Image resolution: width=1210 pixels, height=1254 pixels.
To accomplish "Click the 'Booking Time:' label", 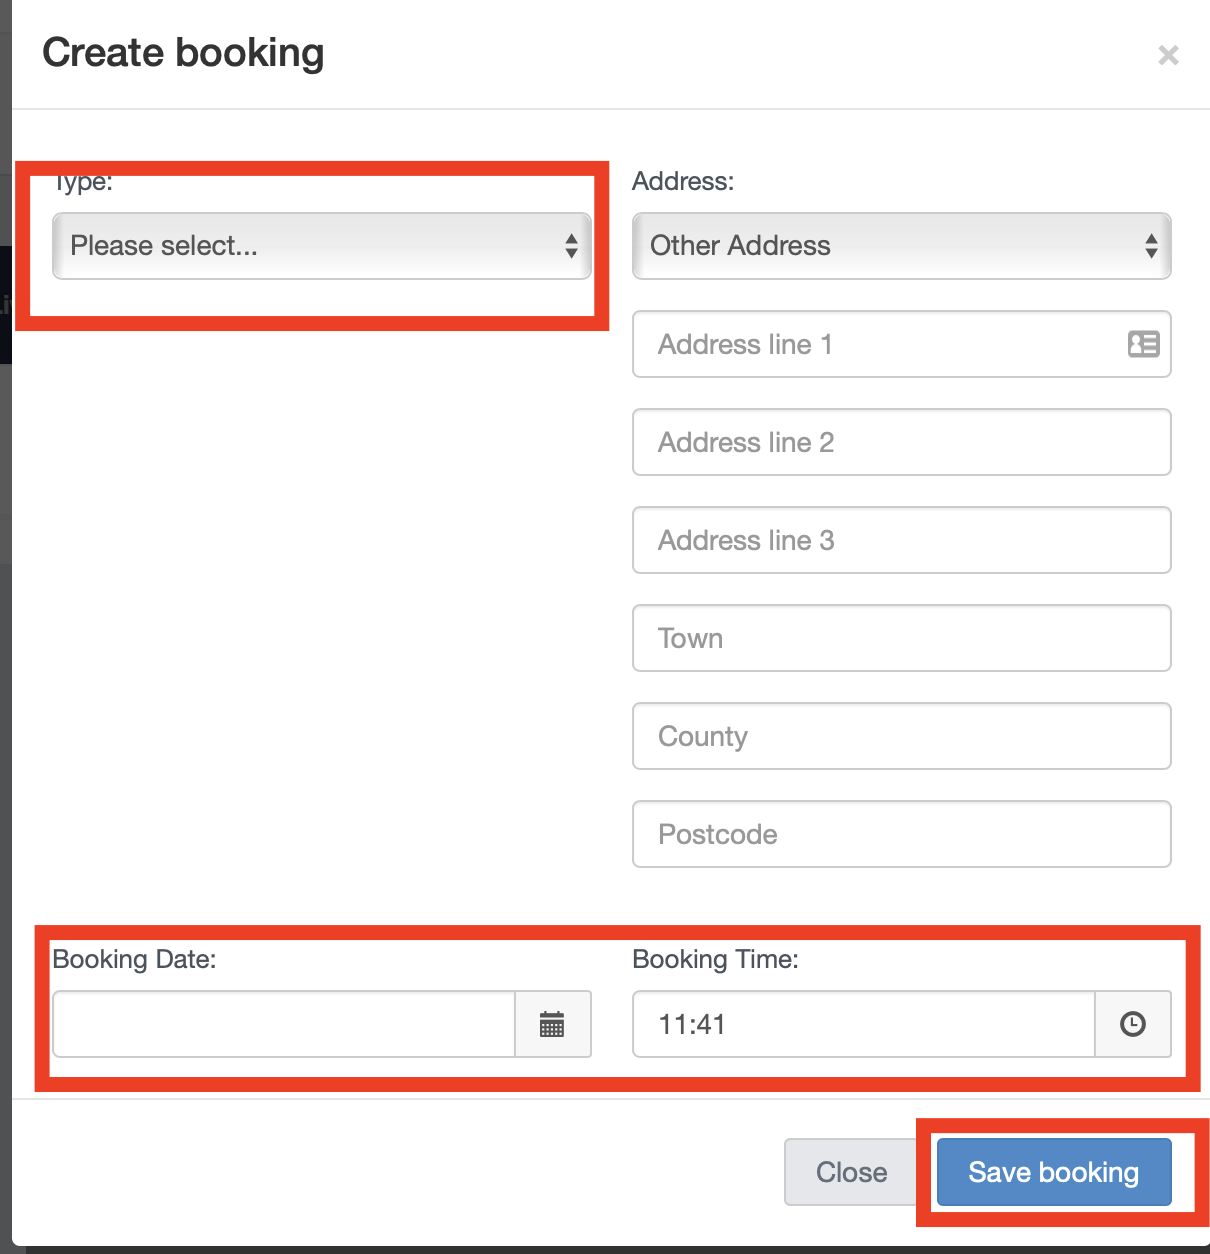I will click(x=715, y=960).
